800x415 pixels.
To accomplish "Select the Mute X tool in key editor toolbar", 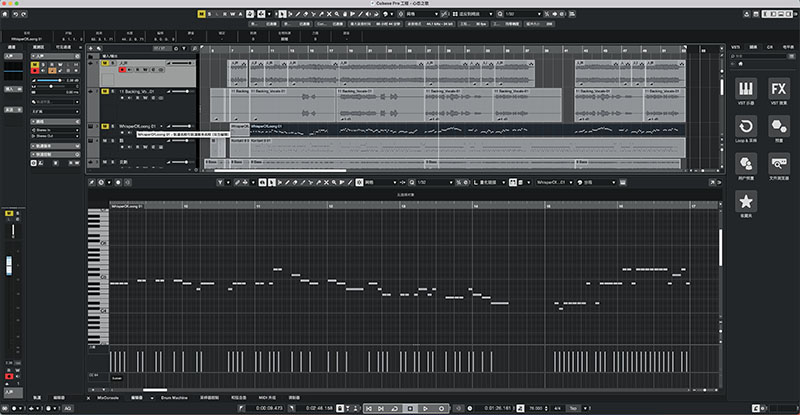I will [327, 182].
